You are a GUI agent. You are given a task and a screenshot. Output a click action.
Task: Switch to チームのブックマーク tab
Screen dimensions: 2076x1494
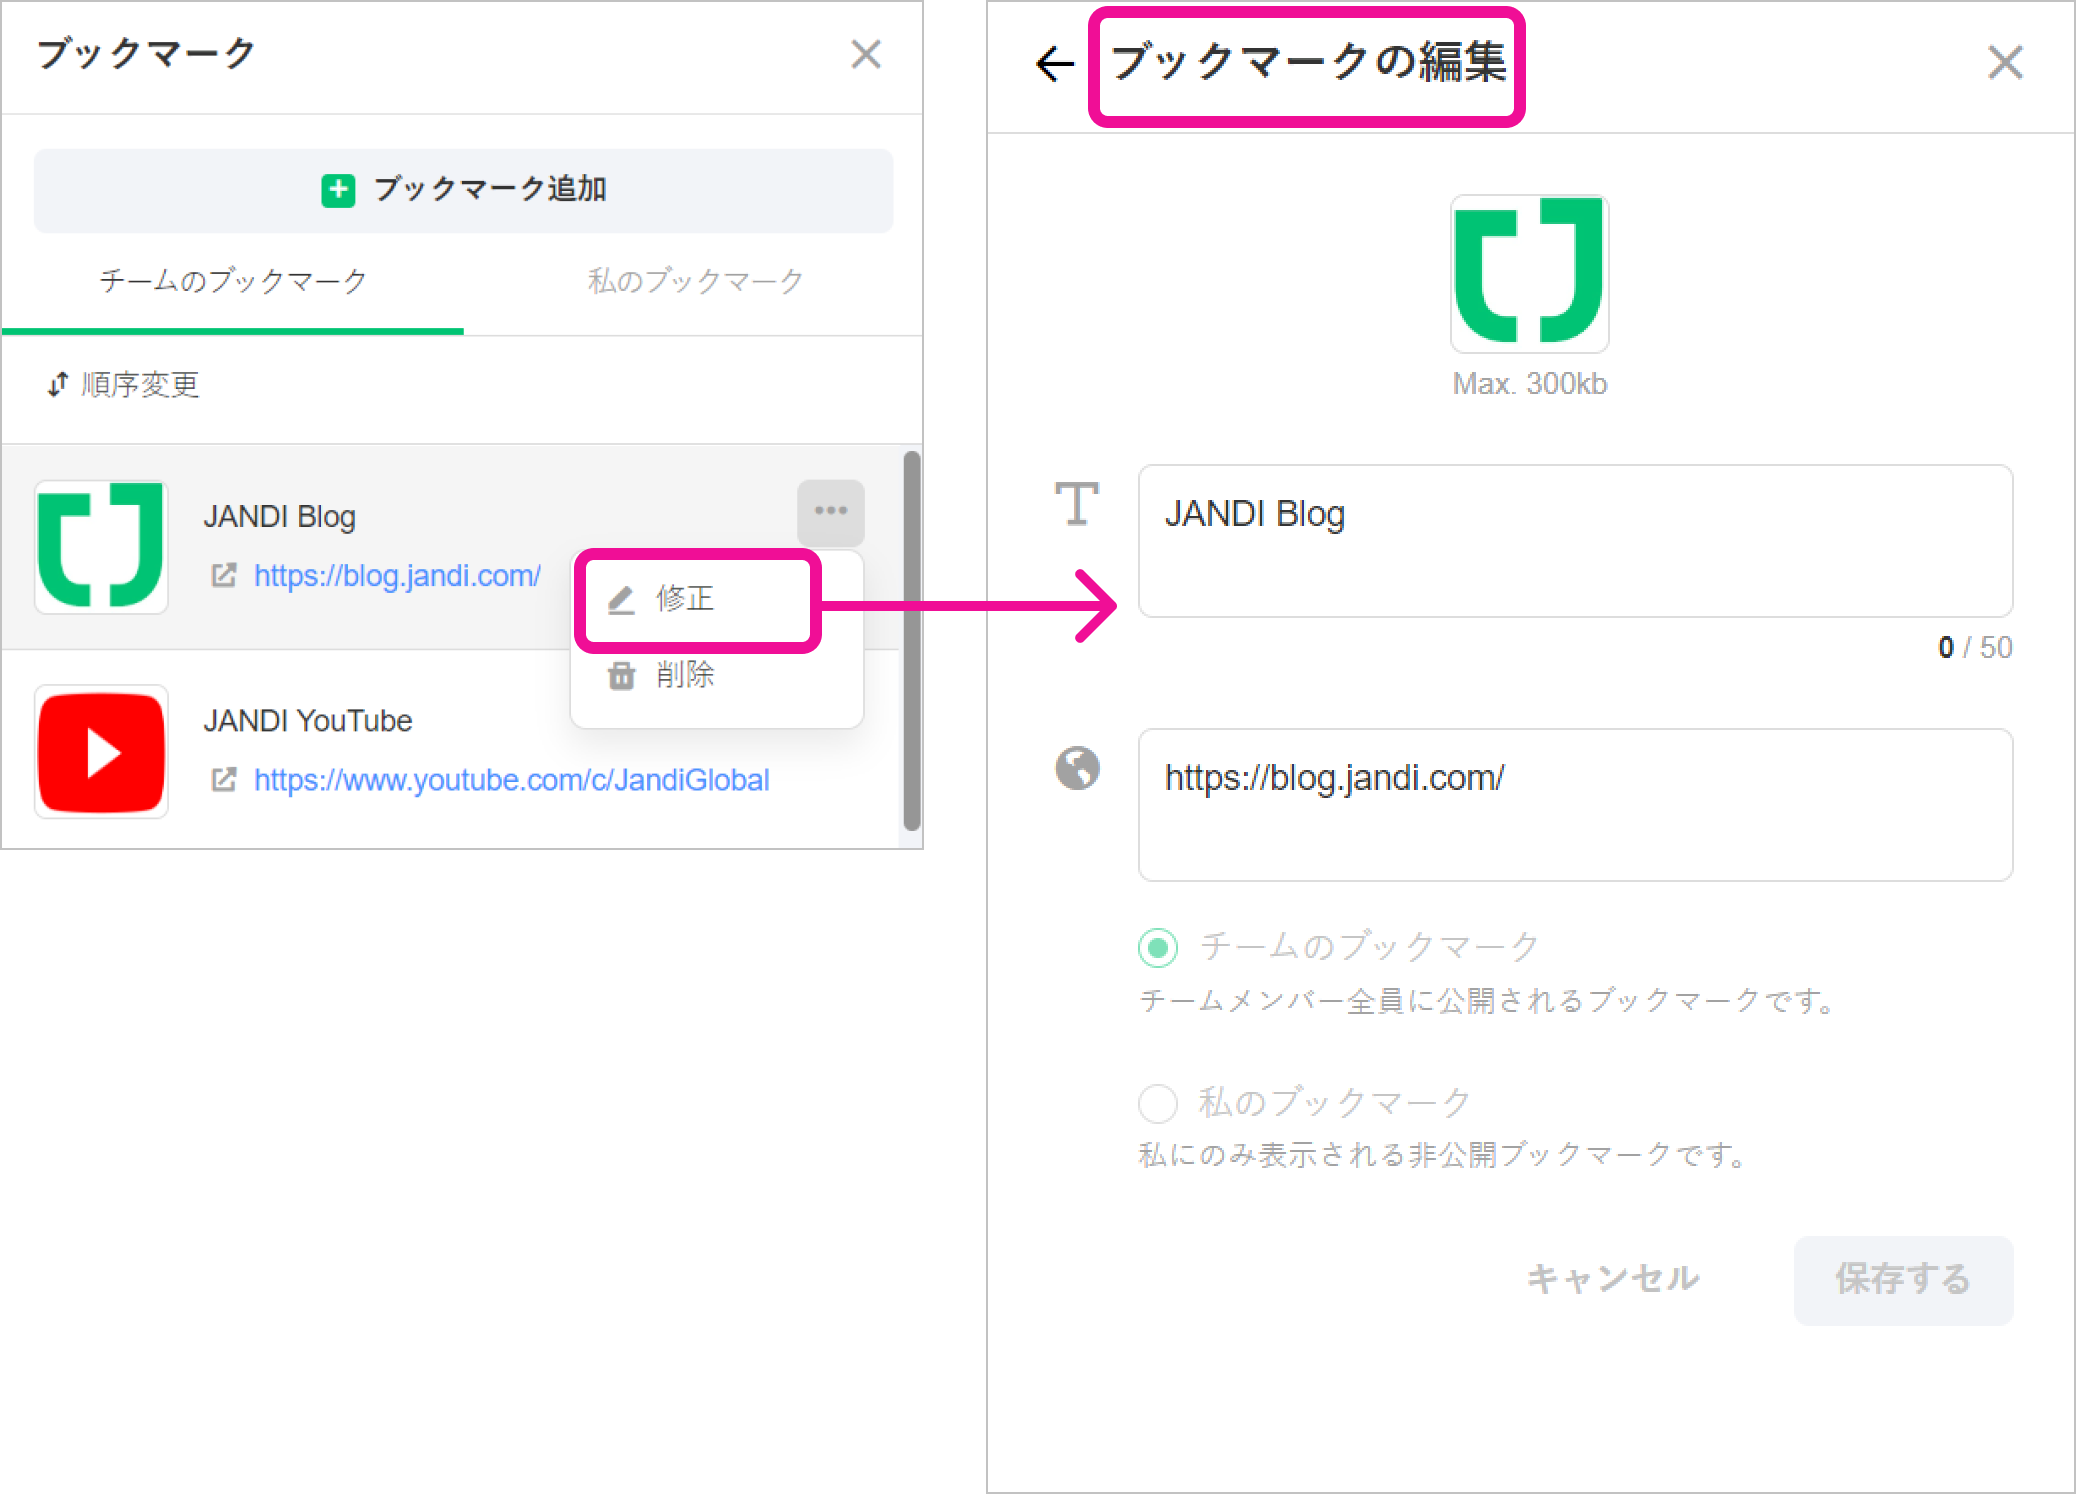(233, 281)
